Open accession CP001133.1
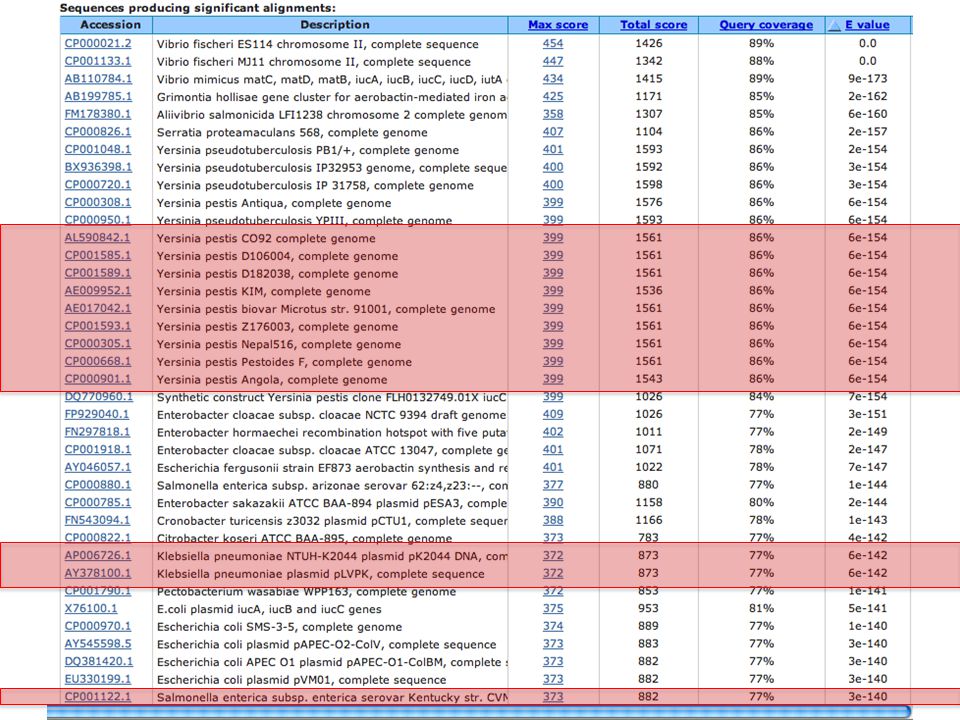The width and height of the screenshot is (960, 720). point(98,61)
